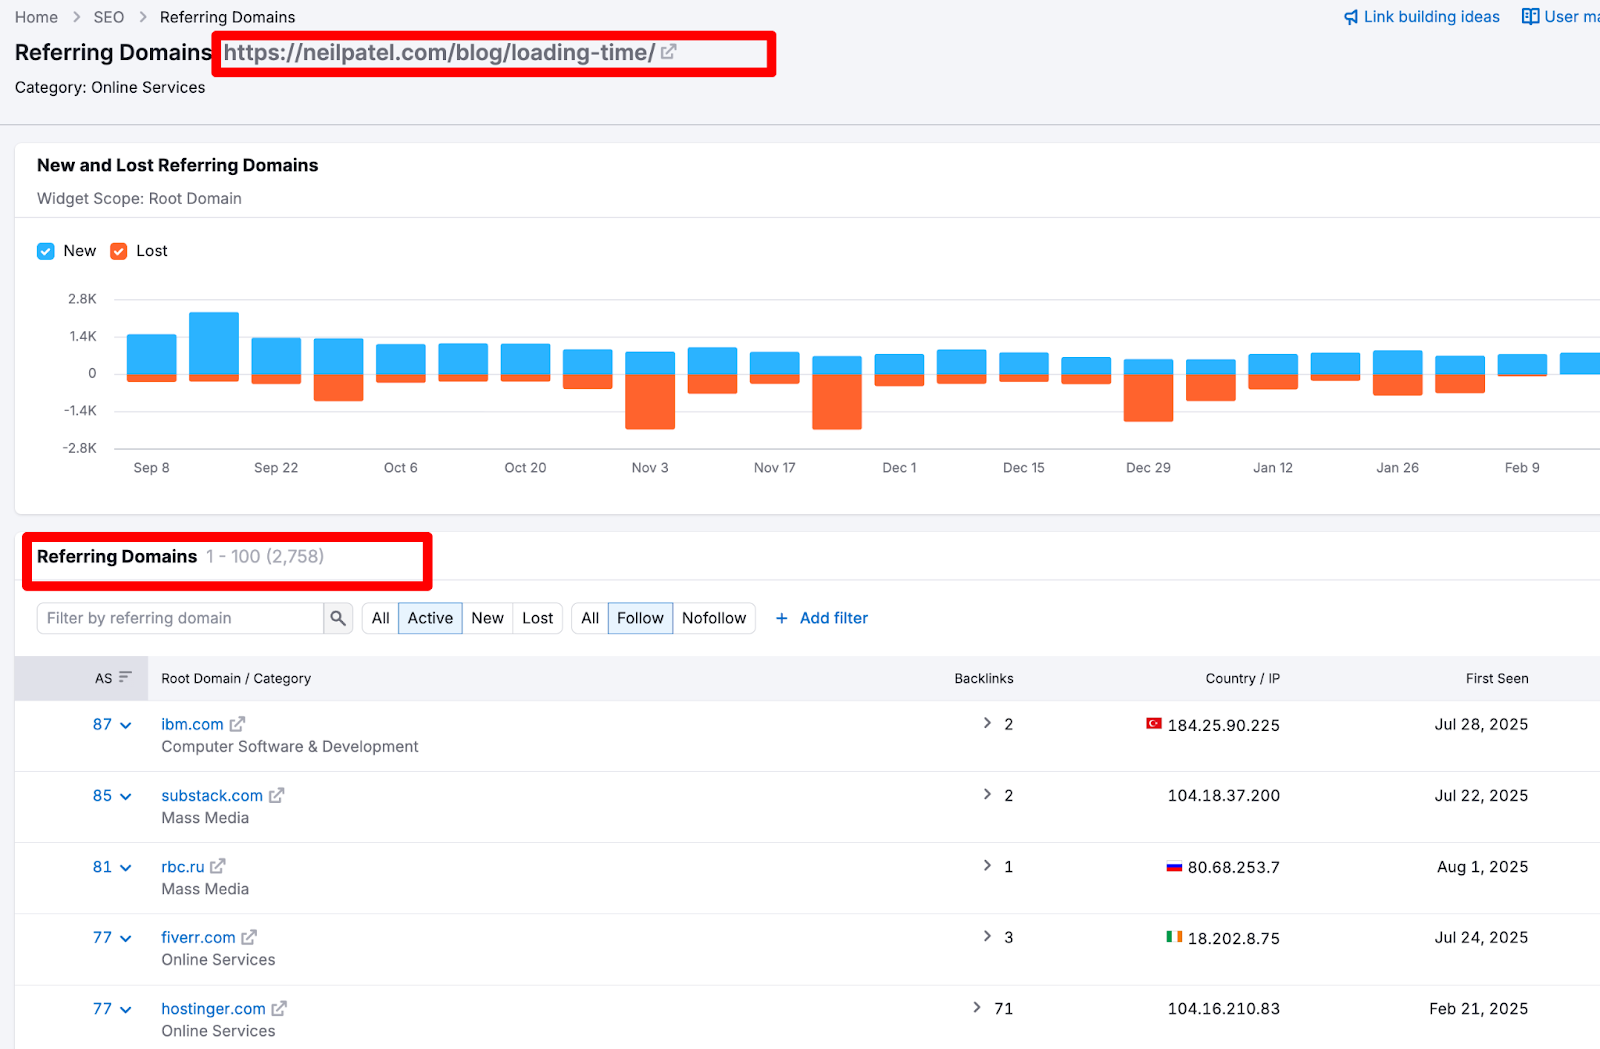Viewport: 1600px width, 1049px height.
Task: Select the Nofollow filter toggle
Action: click(x=713, y=618)
